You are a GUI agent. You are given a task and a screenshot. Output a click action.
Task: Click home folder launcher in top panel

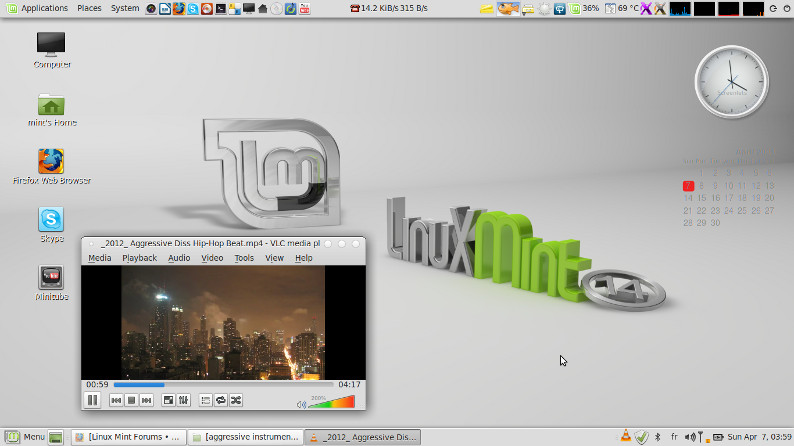click(x=262, y=9)
